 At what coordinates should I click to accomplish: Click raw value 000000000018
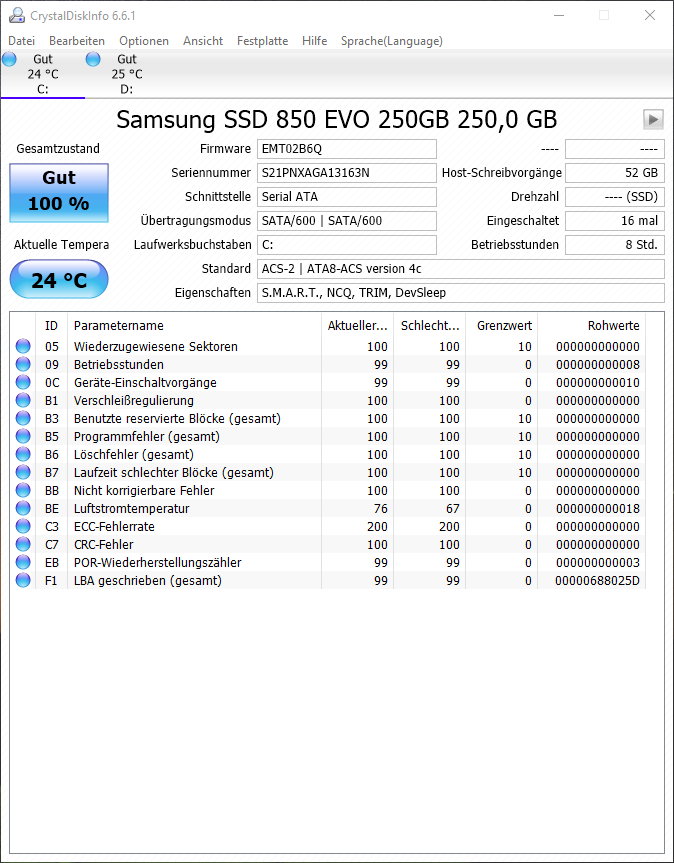point(598,509)
